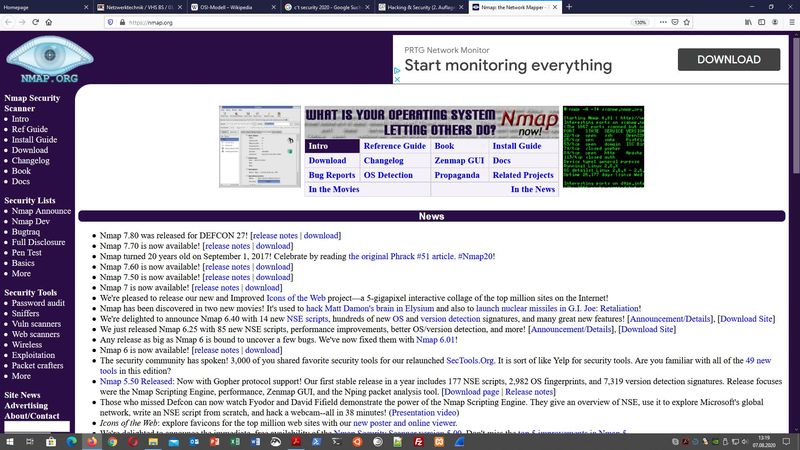Close the PRTG ad via X icon
Screen dimensions: 800x450
[397, 79]
